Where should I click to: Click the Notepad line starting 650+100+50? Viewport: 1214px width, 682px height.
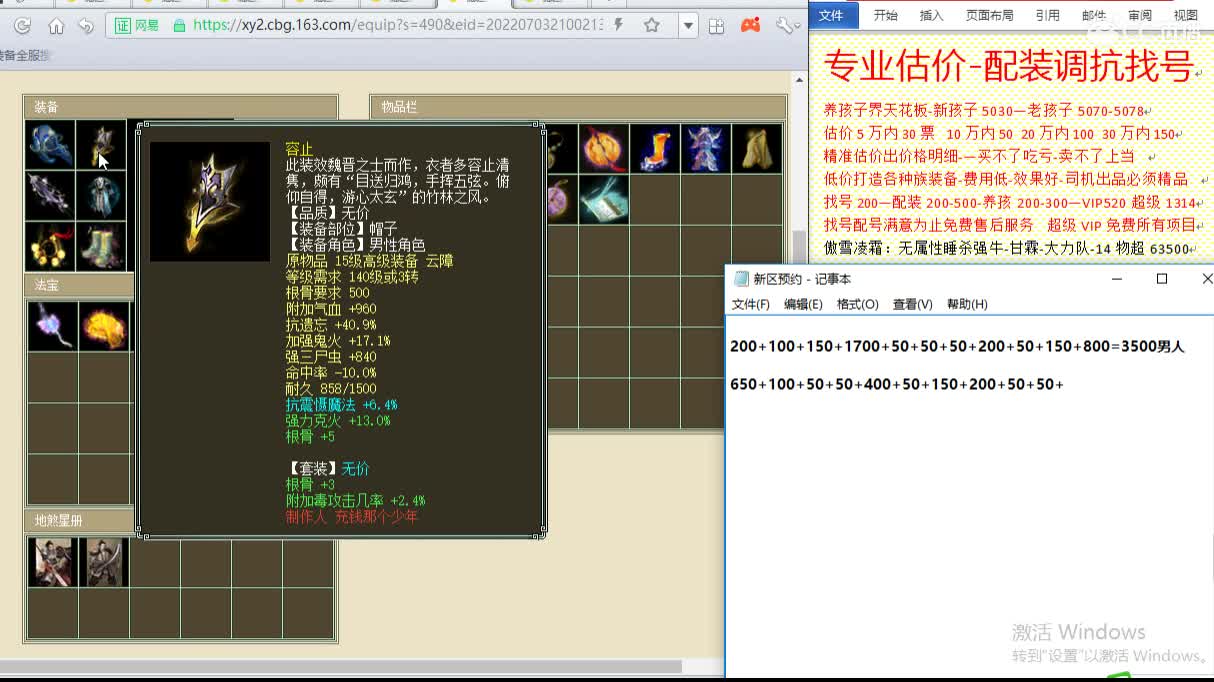(x=896, y=384)
